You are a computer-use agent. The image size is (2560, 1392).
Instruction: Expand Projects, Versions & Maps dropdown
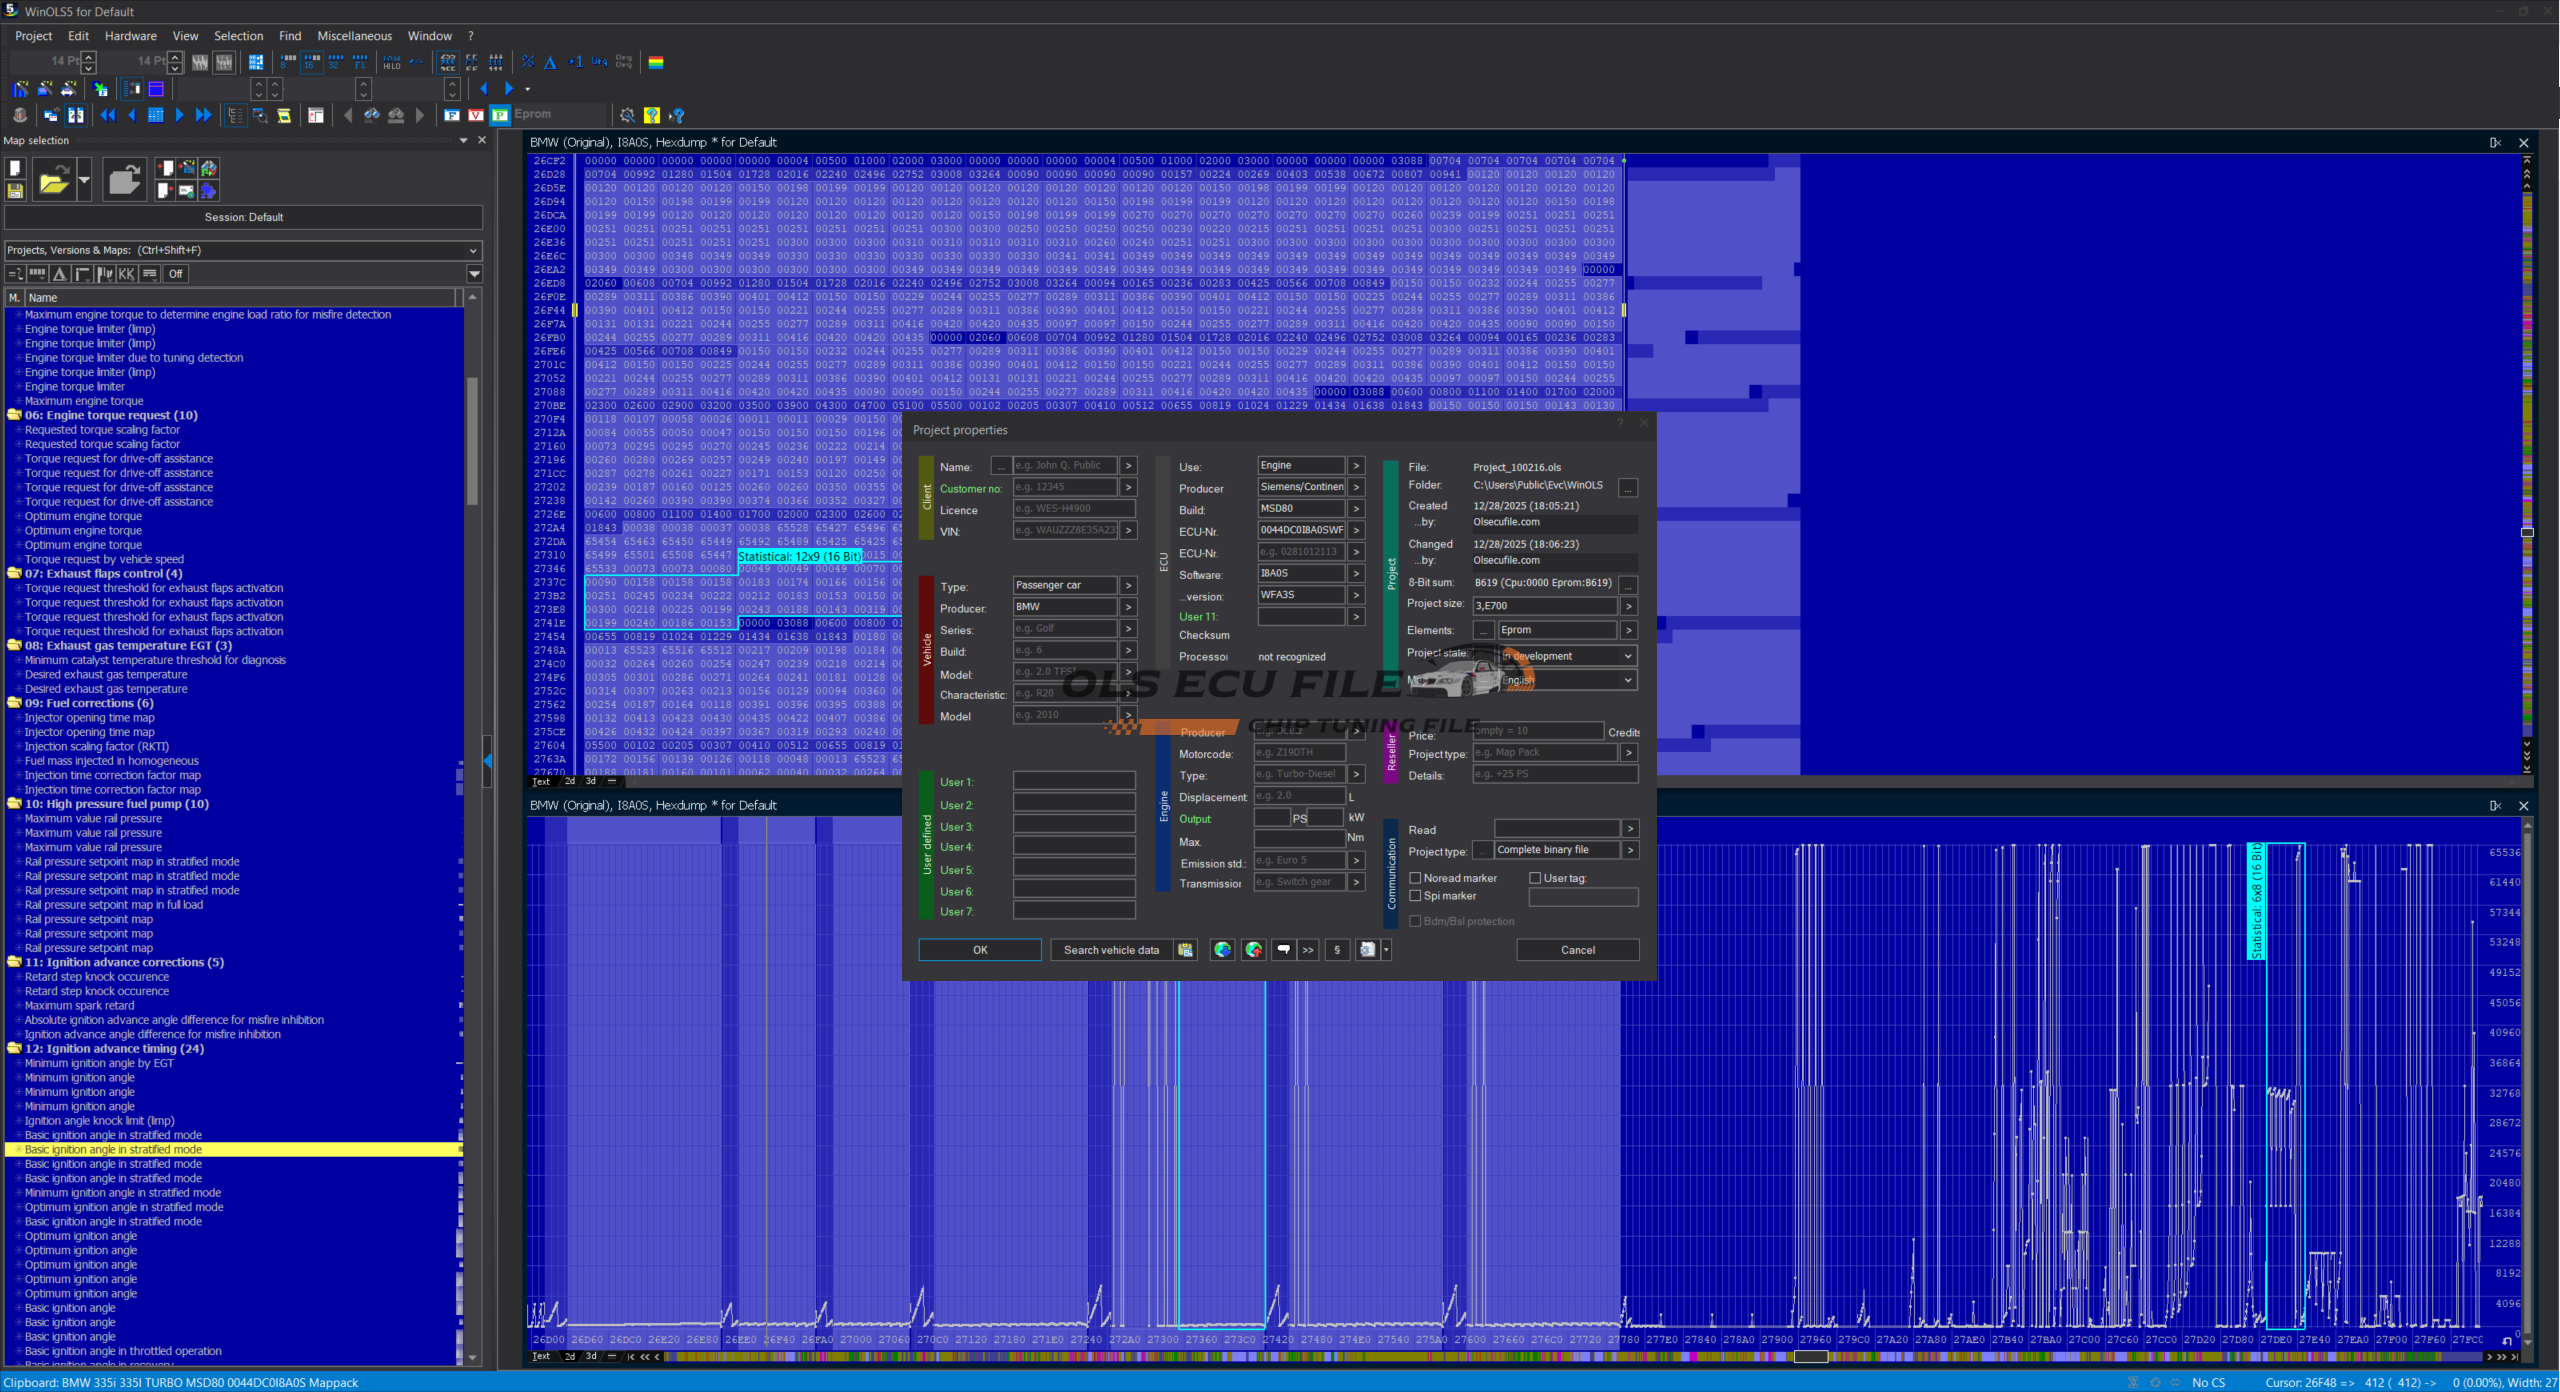coord(473,250)
